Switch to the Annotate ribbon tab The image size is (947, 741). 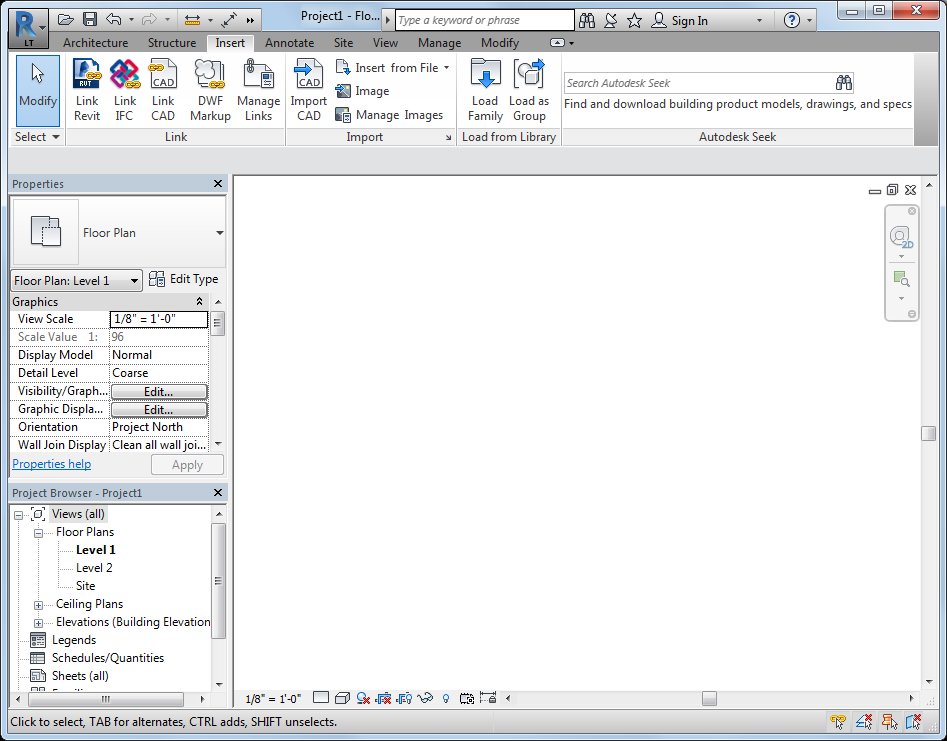(x=289, y=43)
